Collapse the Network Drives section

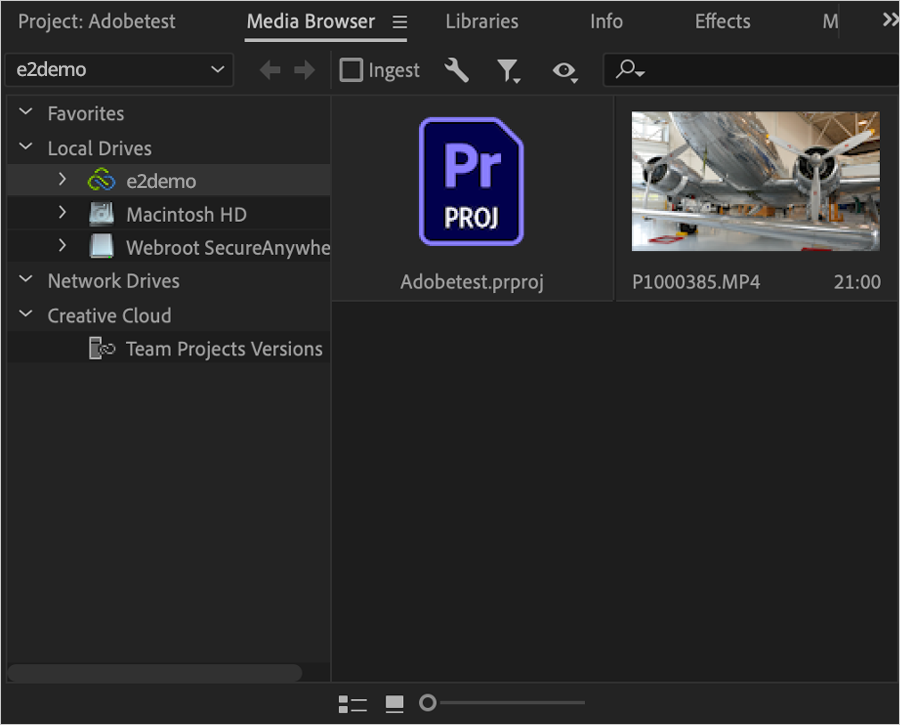[x=26, y=280]
